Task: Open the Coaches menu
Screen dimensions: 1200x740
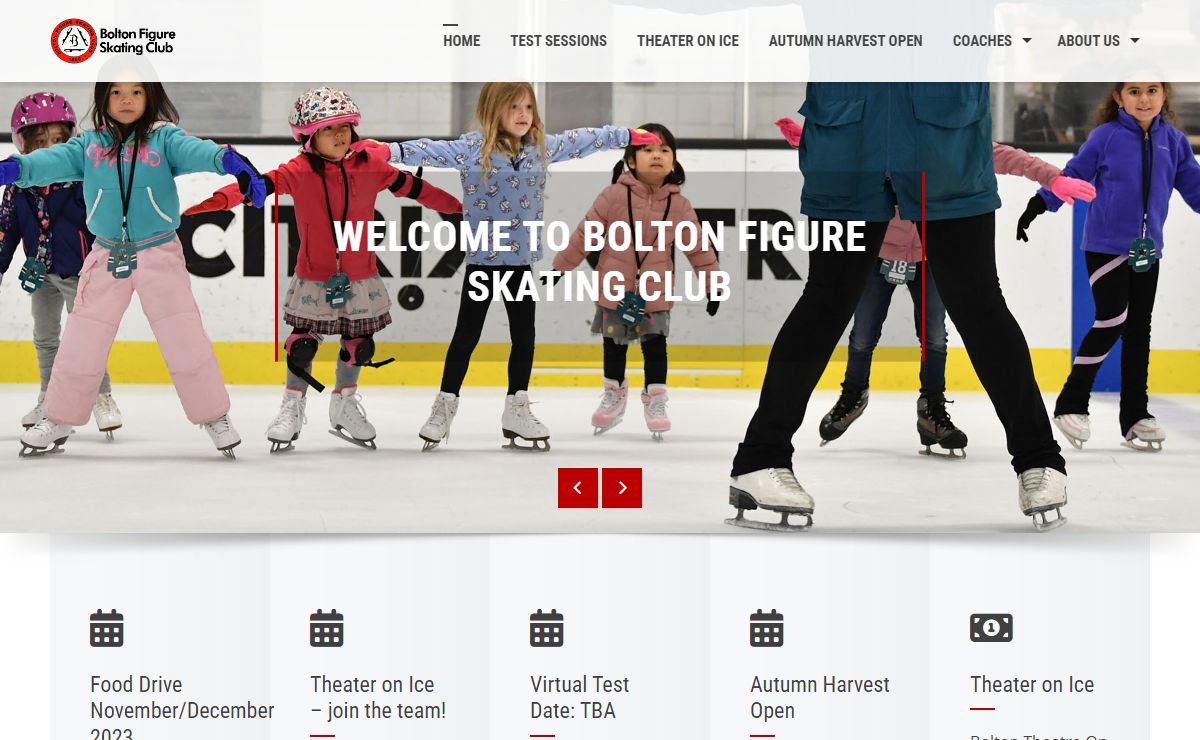Action: tap(982, 41)
